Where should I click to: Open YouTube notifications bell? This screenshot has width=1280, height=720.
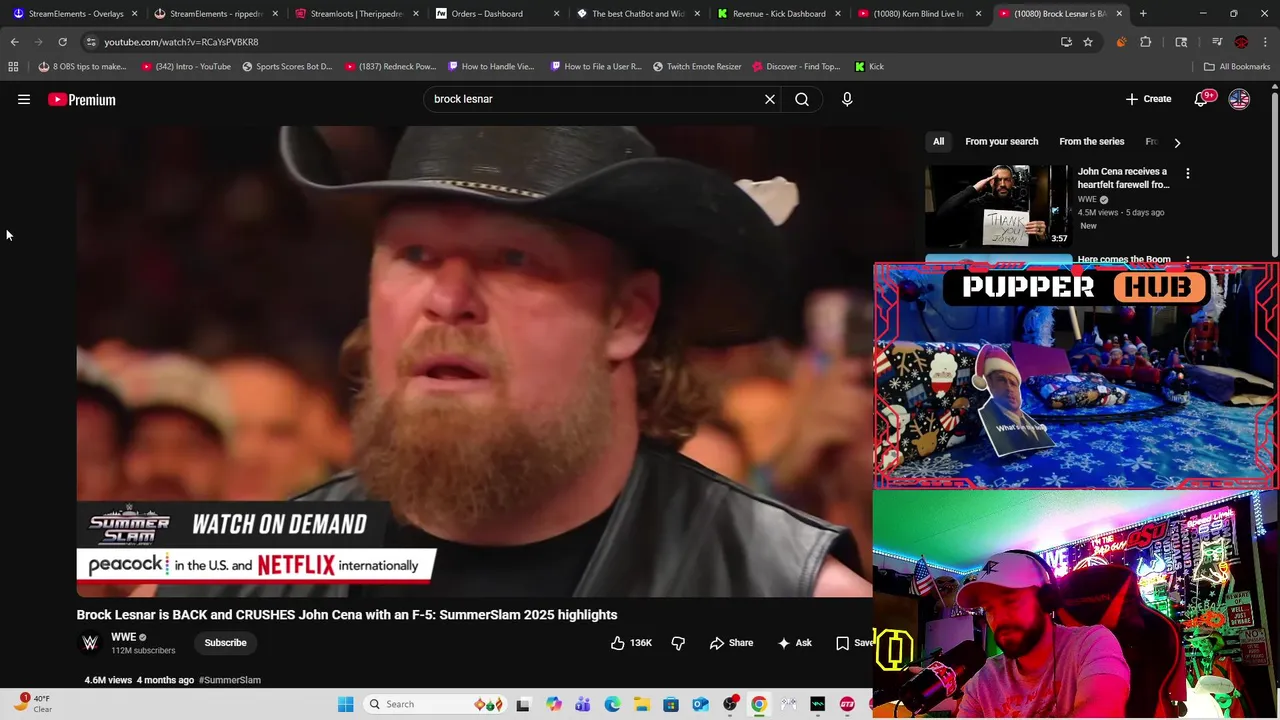[1202, 99]
